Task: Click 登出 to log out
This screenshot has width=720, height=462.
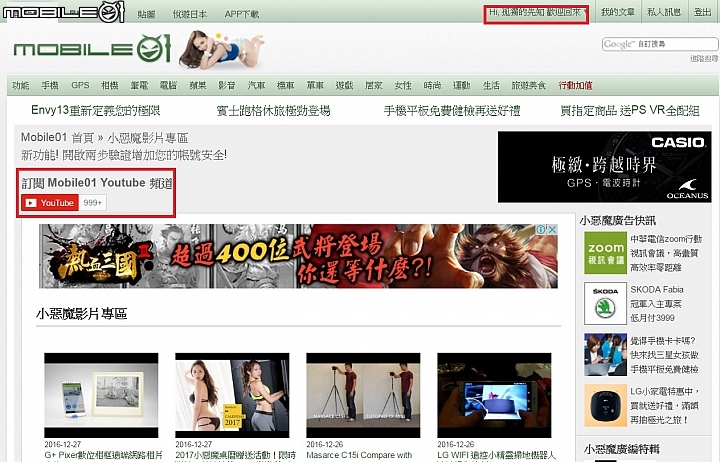Action: point(703,12)
